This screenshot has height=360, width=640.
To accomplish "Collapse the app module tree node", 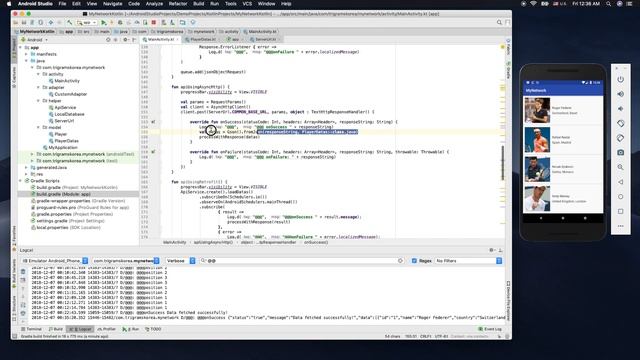I will 21,47.
